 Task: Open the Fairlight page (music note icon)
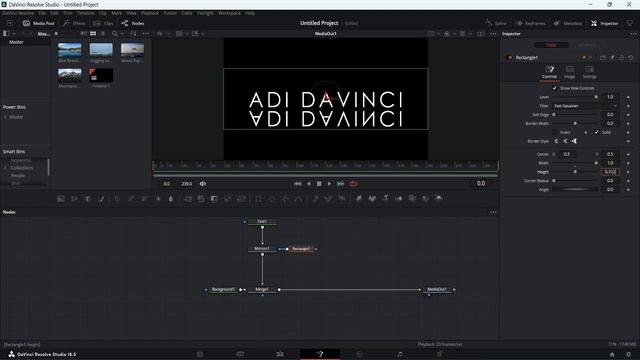pyautogui.click(x=400, y=354)
